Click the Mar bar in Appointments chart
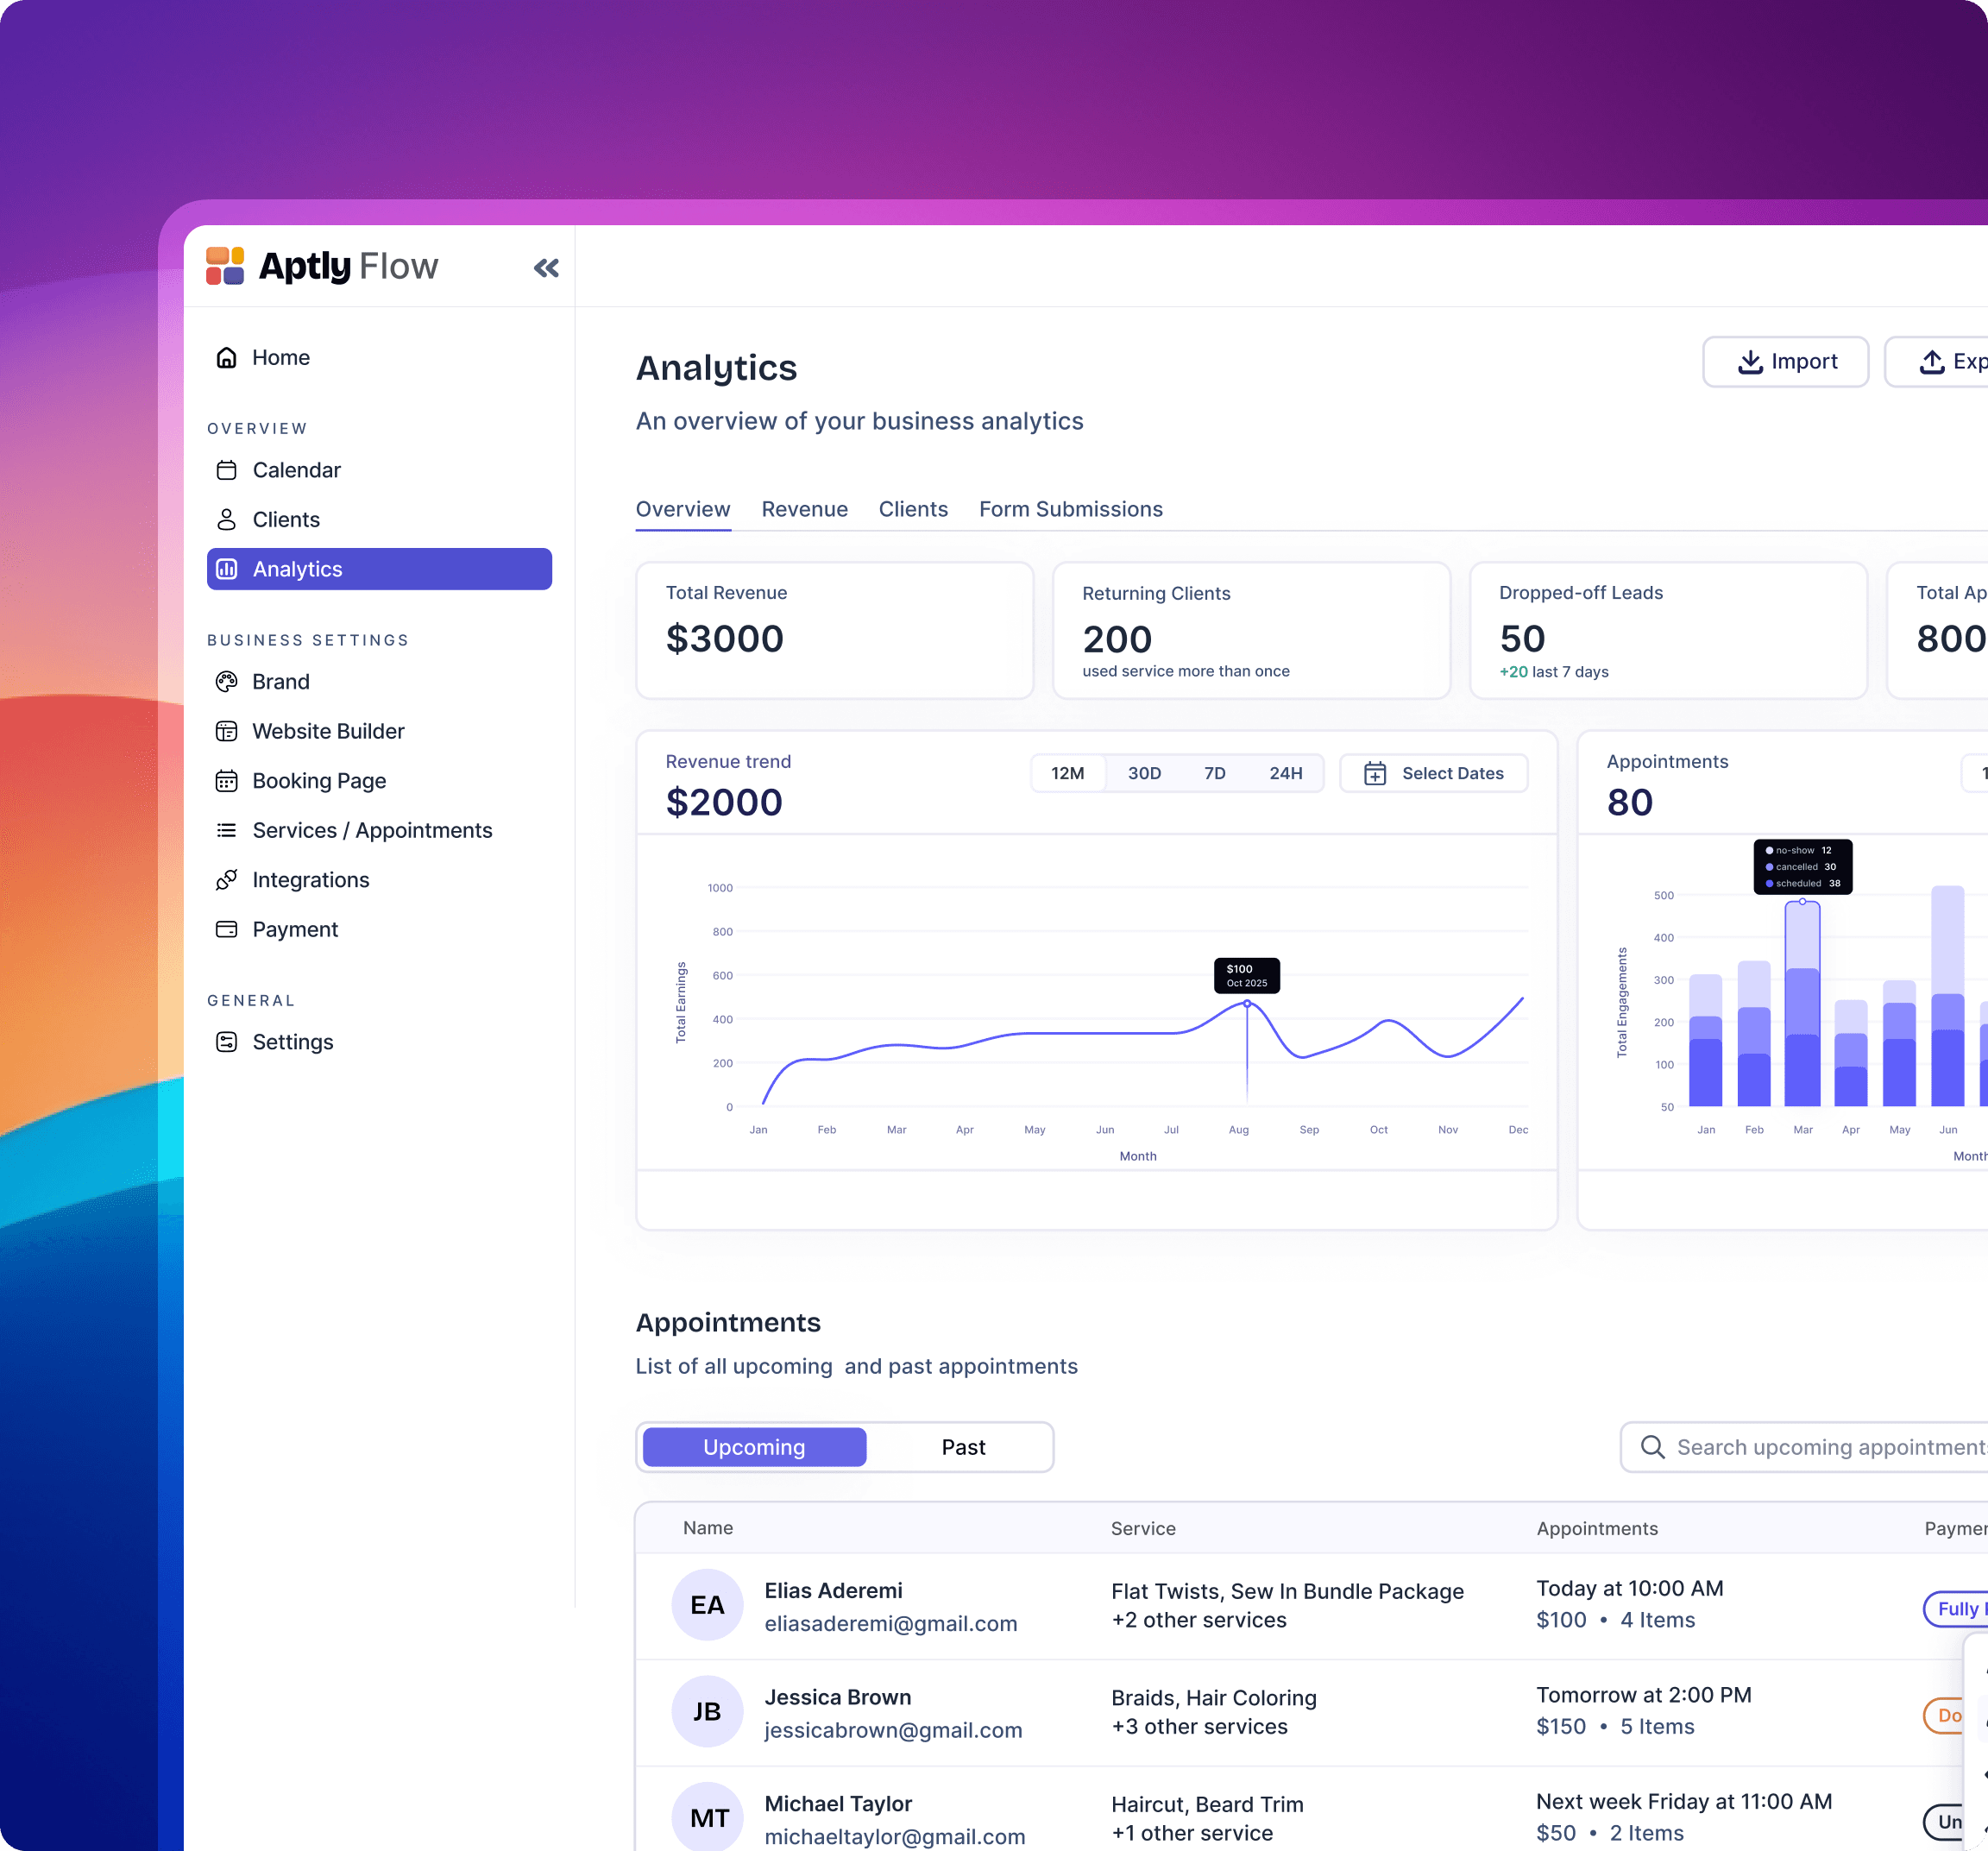1988x1851 pixels. (1802, 1003)
